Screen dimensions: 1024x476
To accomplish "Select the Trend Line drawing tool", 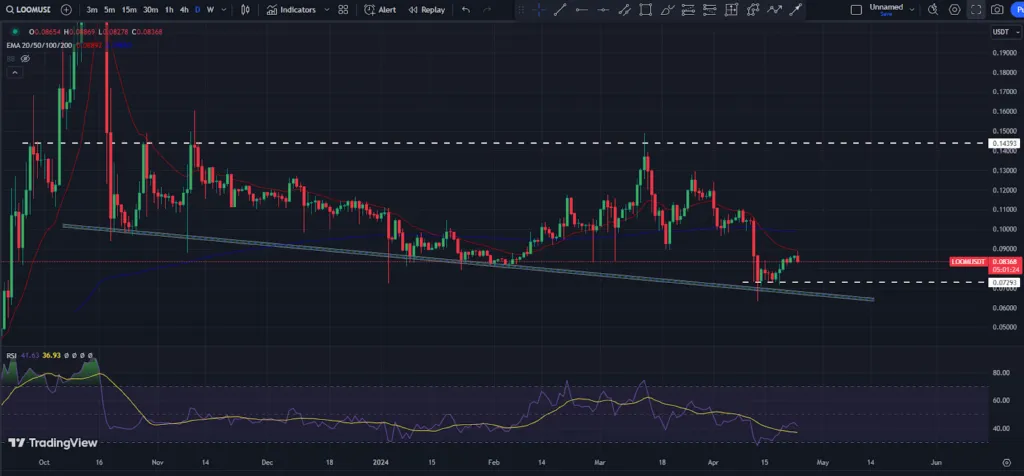I will pyautogui.click(x=560, y=10).
